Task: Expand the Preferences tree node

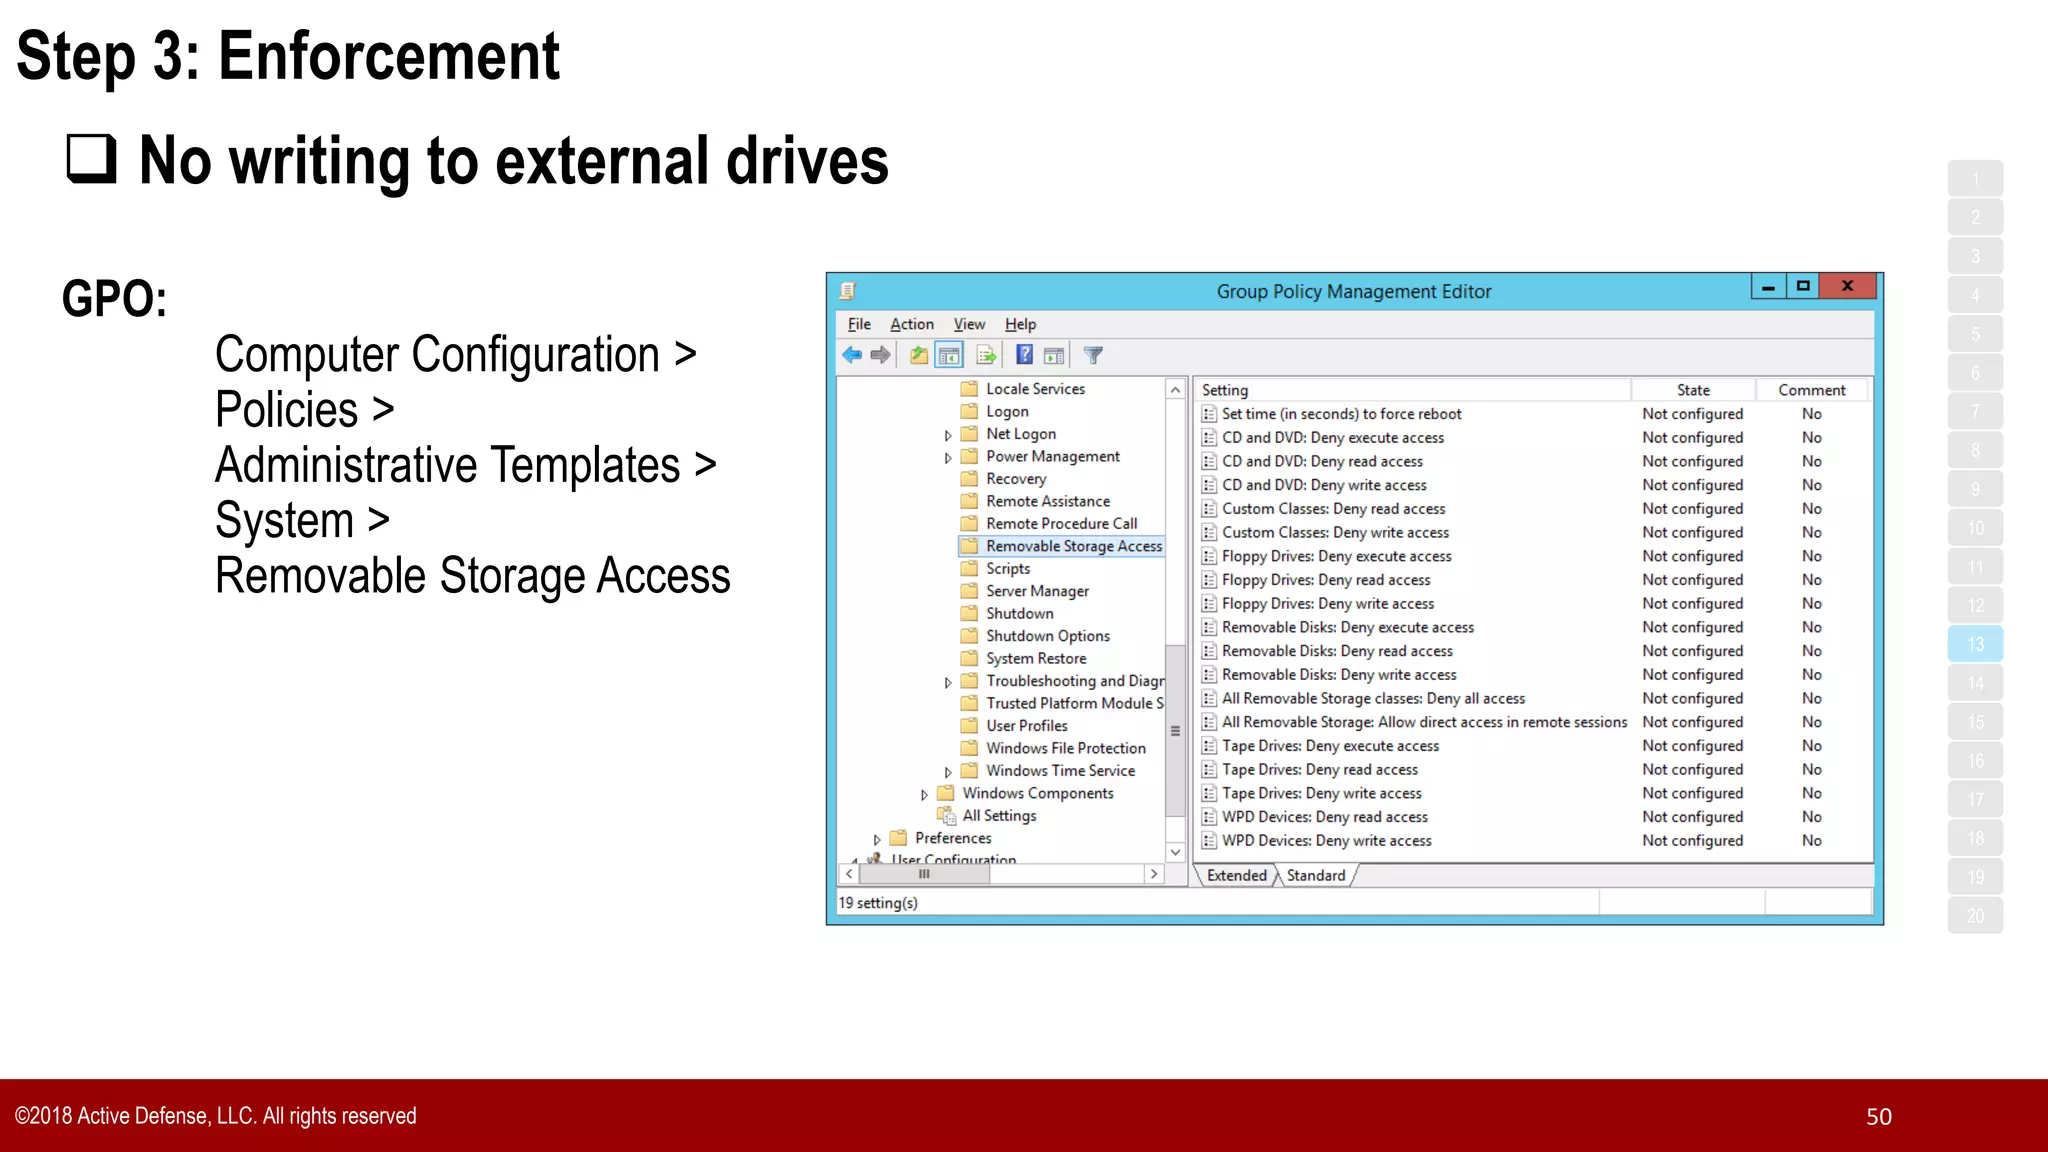Action: [x=877, y=840]
